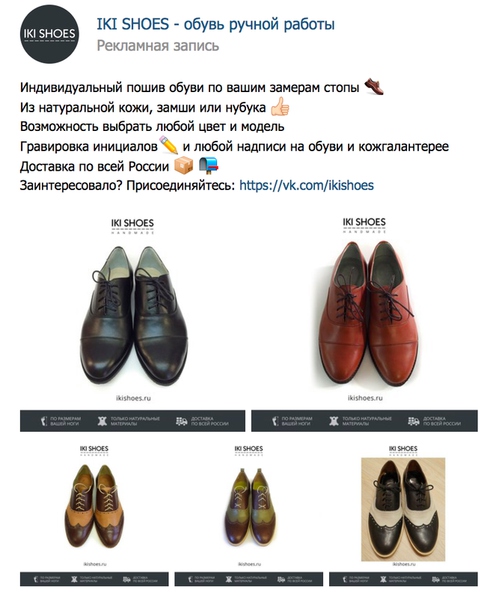Click the brown shoe emoji in the text
This screenshot has height=604, width=499.
click(374, 86)
